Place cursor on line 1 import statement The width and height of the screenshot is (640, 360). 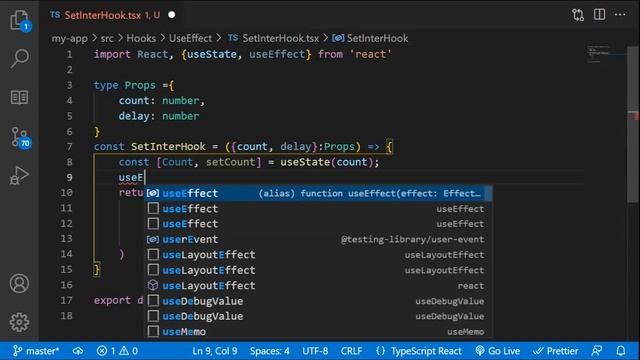click(242, 54)
